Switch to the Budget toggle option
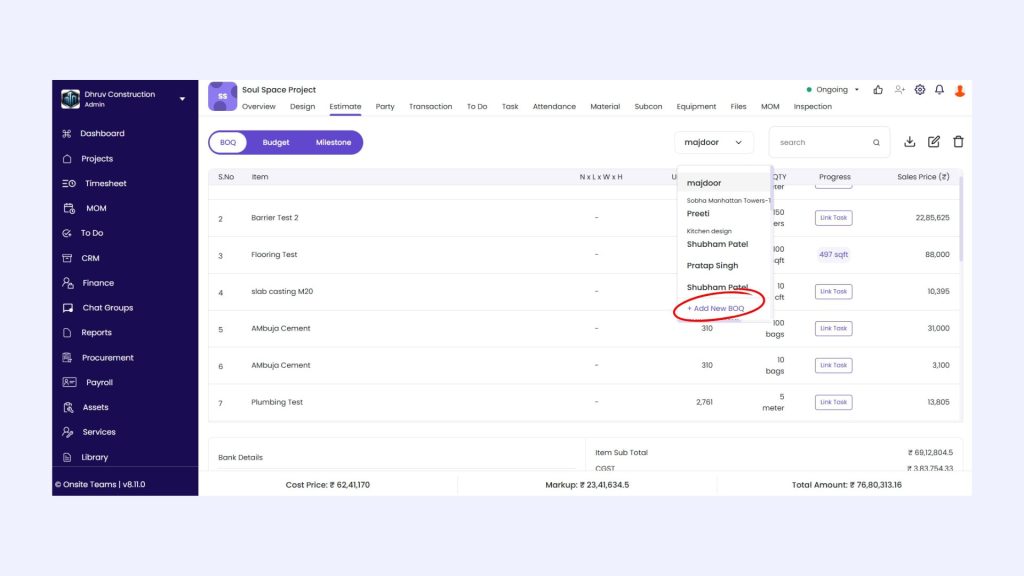The height and width of the screenshot is (576, 1024). (276, 143)
